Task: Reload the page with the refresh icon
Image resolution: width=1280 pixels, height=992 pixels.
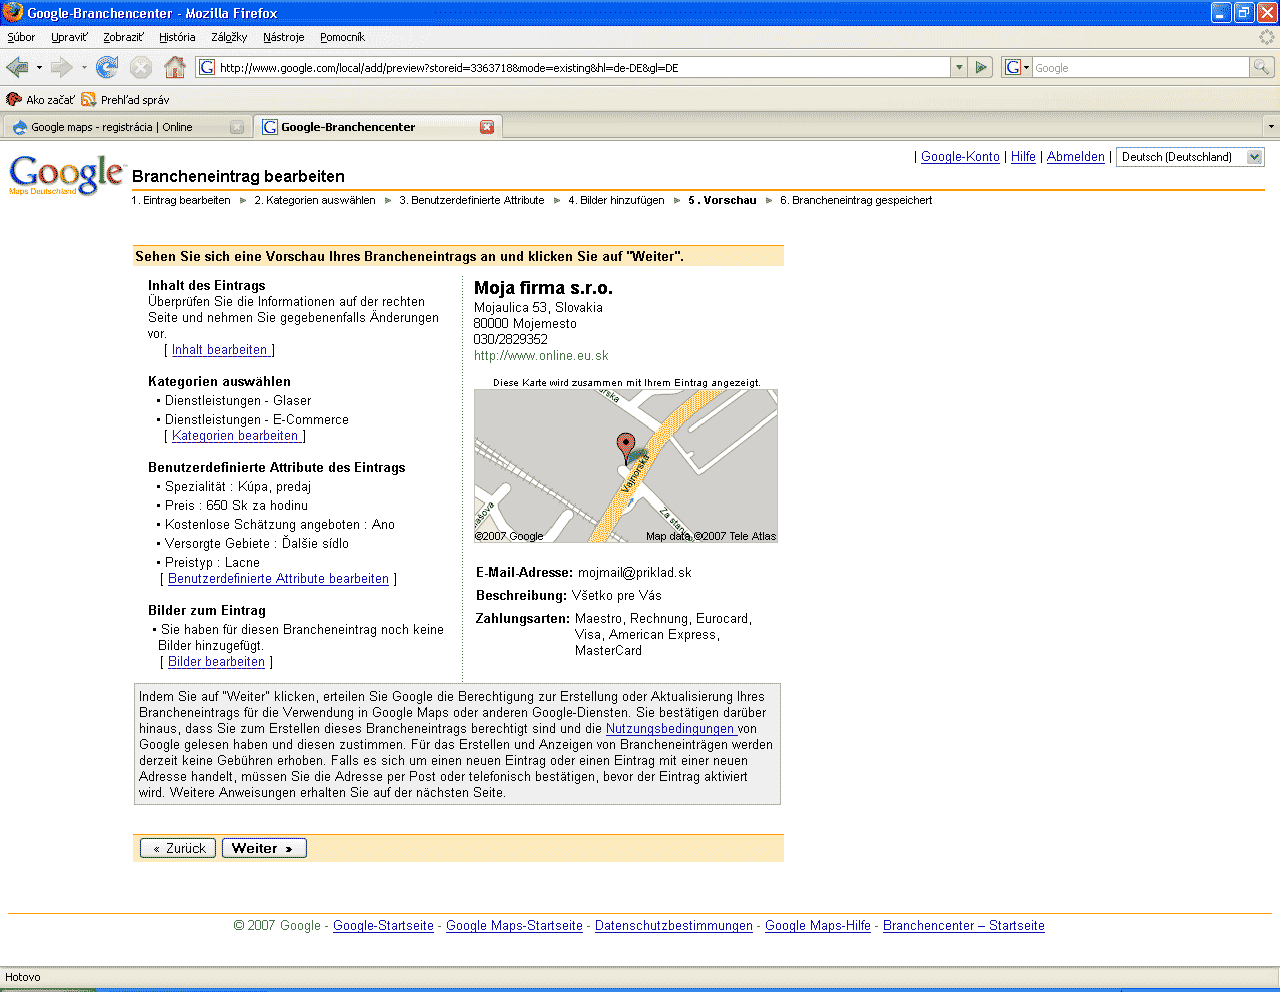Action: [107, 67]
